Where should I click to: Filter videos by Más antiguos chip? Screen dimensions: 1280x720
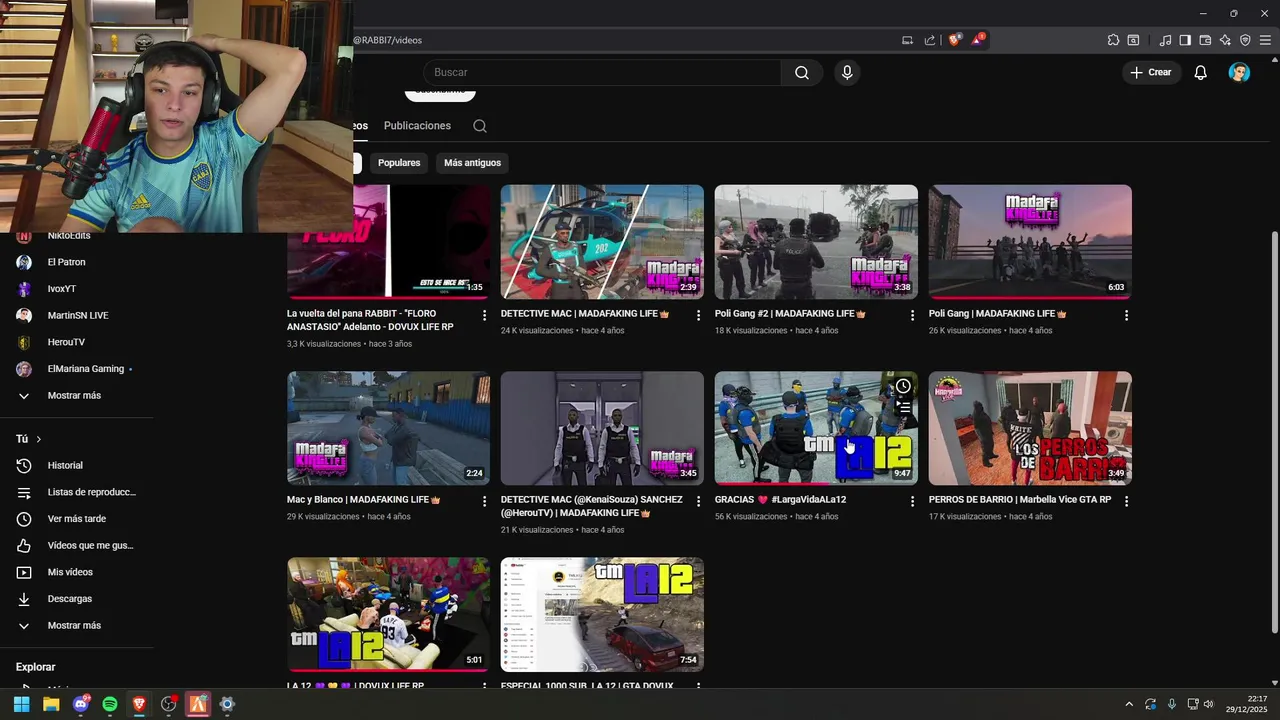pos(472,162)
